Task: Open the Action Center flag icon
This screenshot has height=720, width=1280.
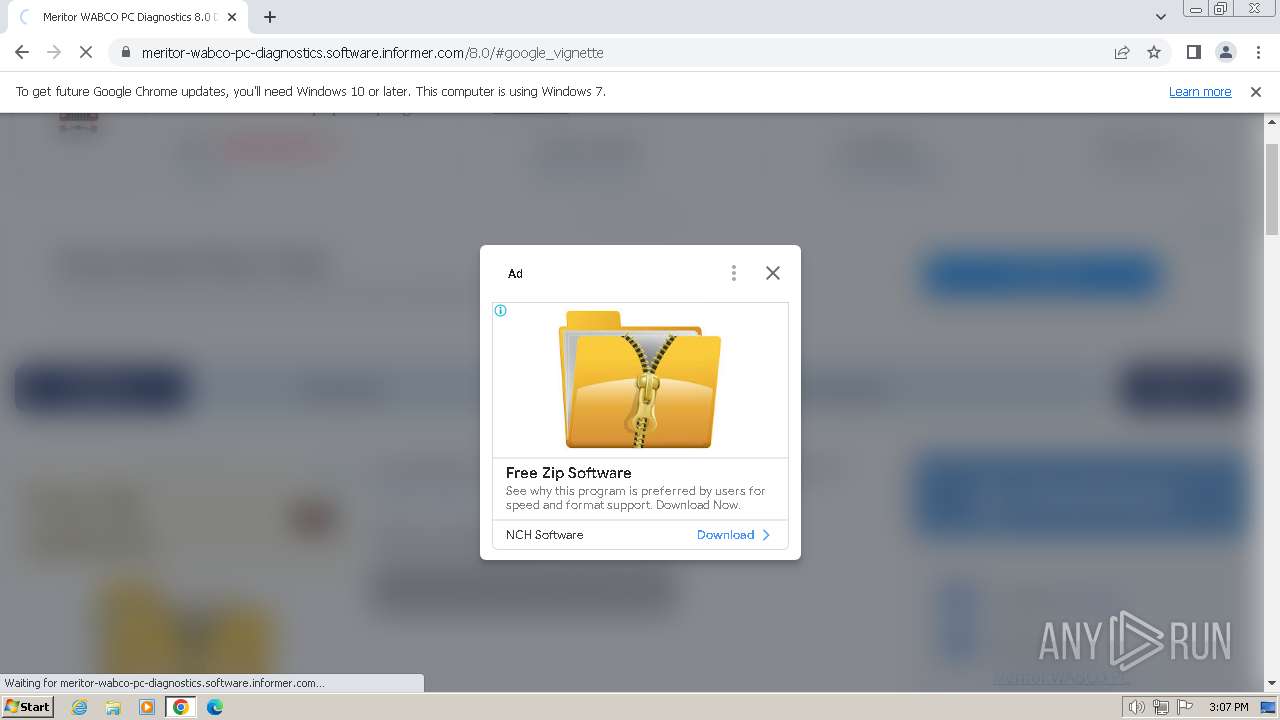Action: point(1185,707)
